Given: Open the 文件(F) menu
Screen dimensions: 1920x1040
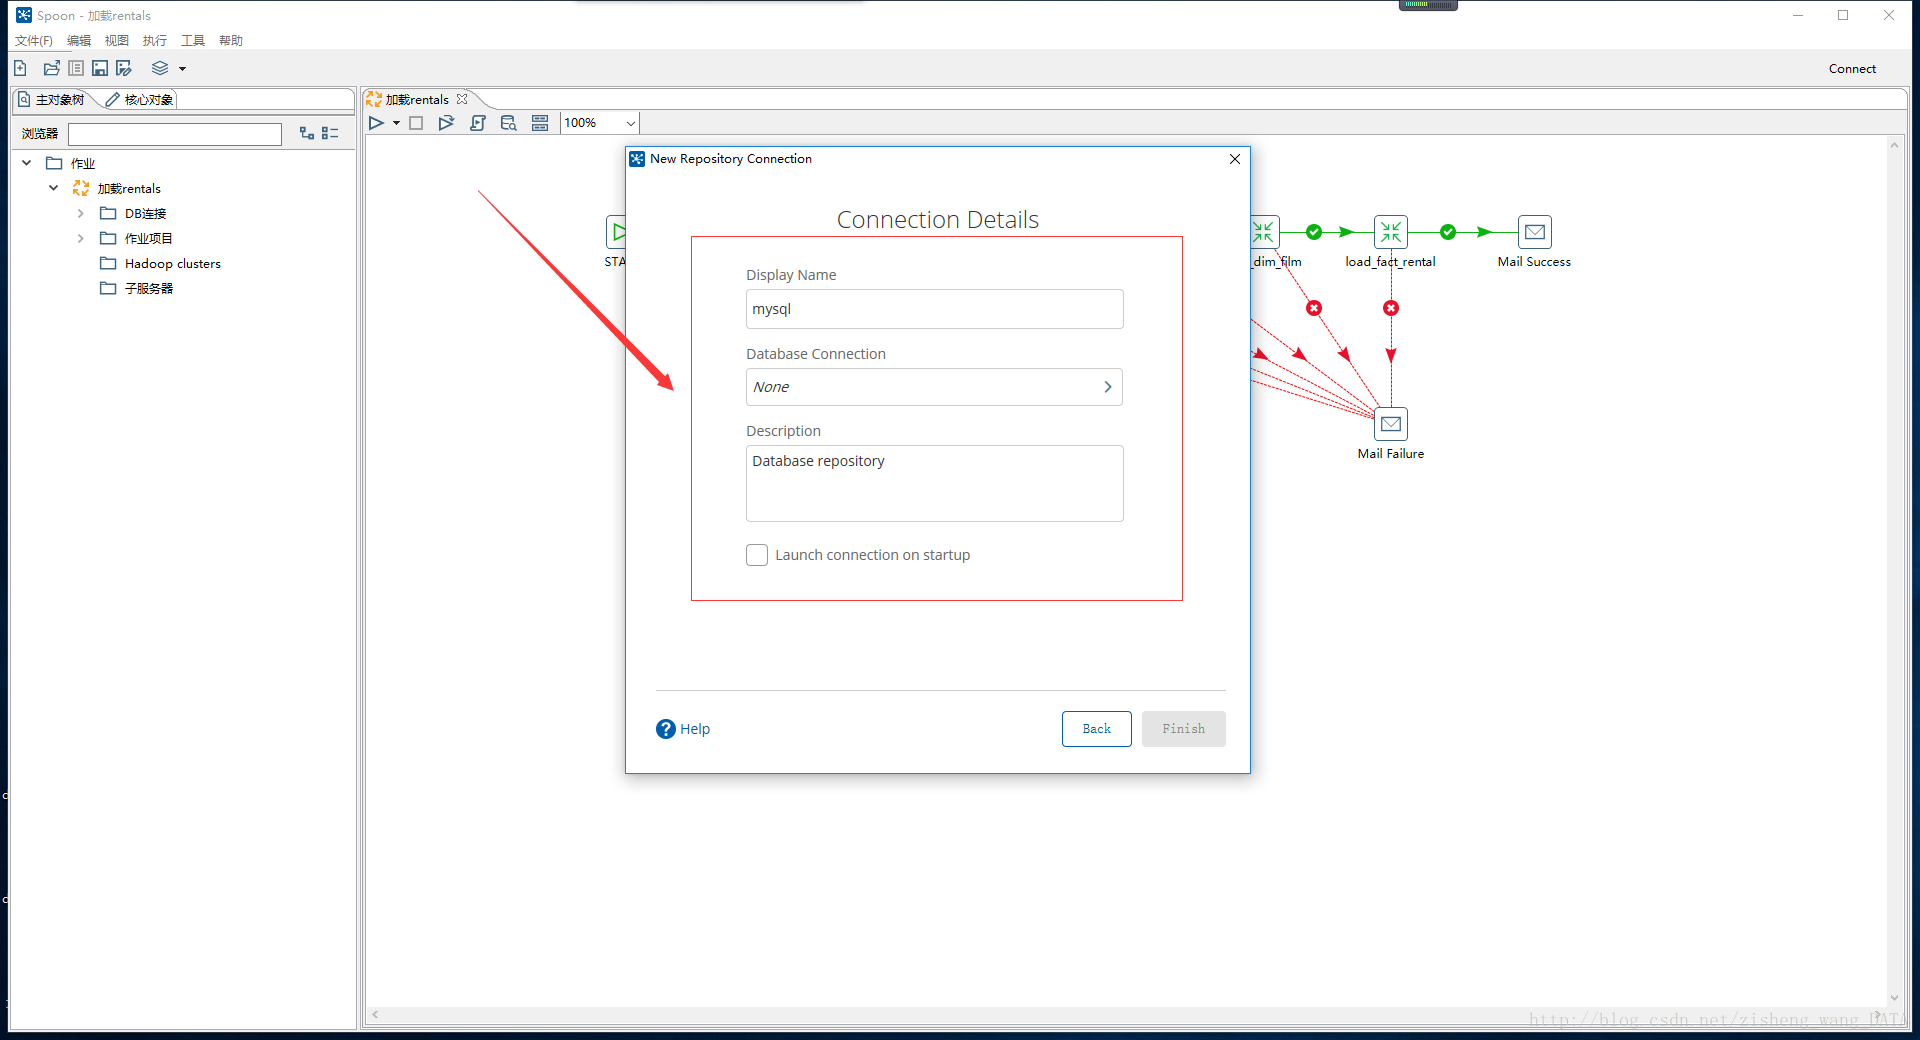Looking at the screenshot, I should [33, 40].
